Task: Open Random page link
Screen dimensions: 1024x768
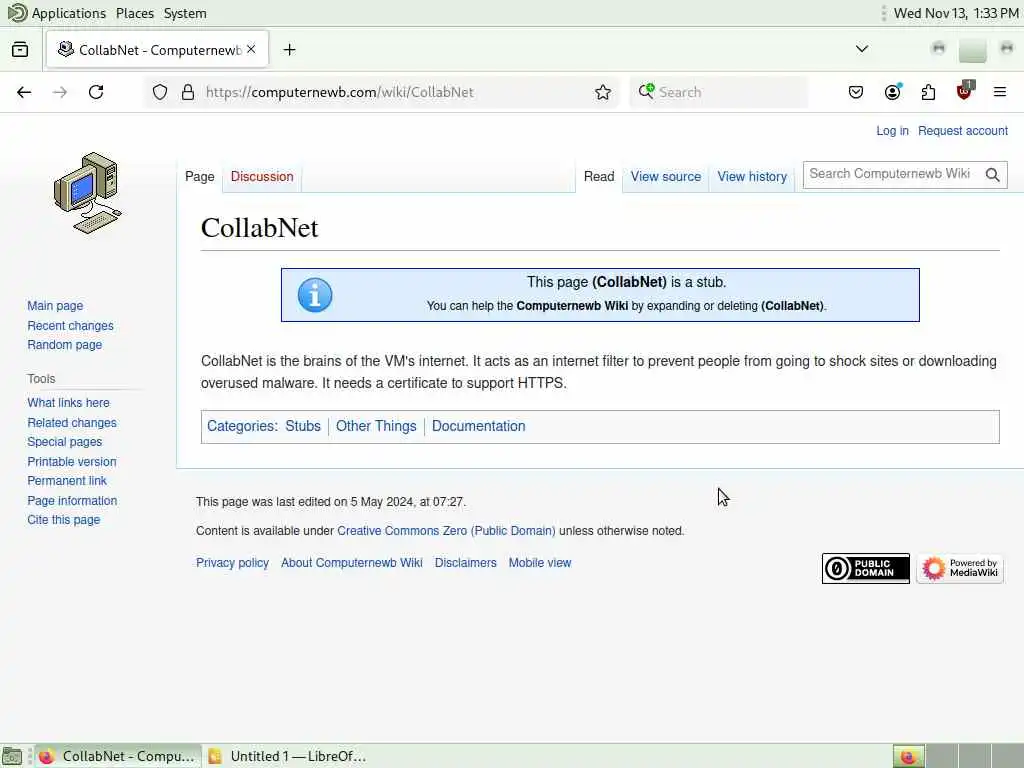Action: [65, 344]
